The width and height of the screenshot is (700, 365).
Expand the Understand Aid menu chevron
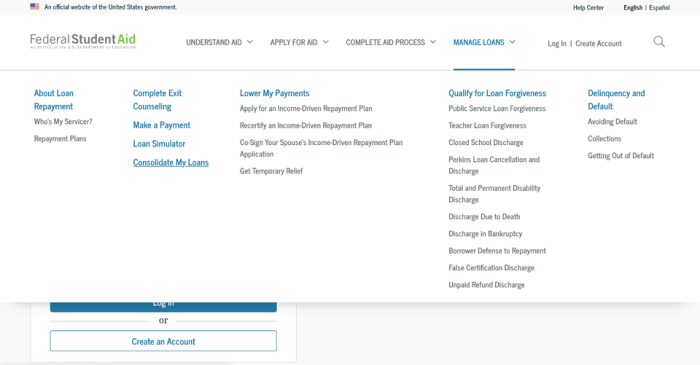[250, 42]
